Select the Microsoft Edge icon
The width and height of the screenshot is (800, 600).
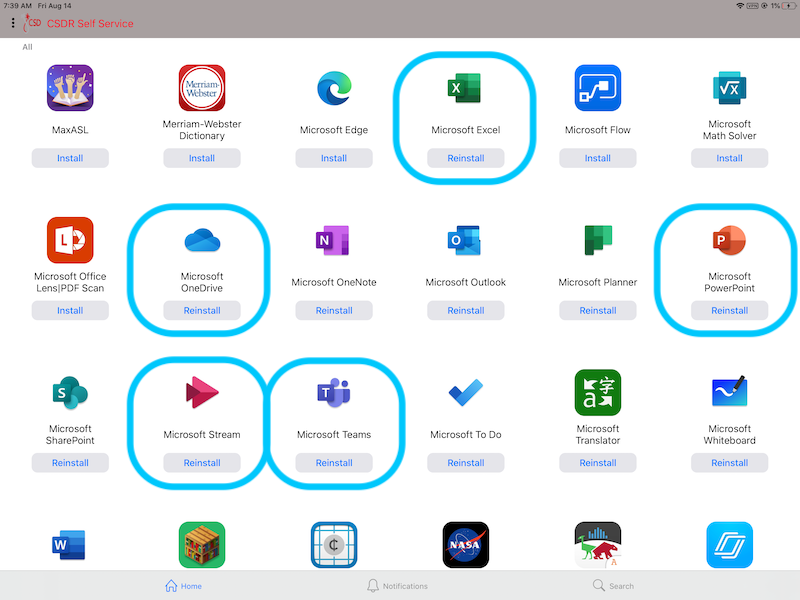click(x=334, y=88)
